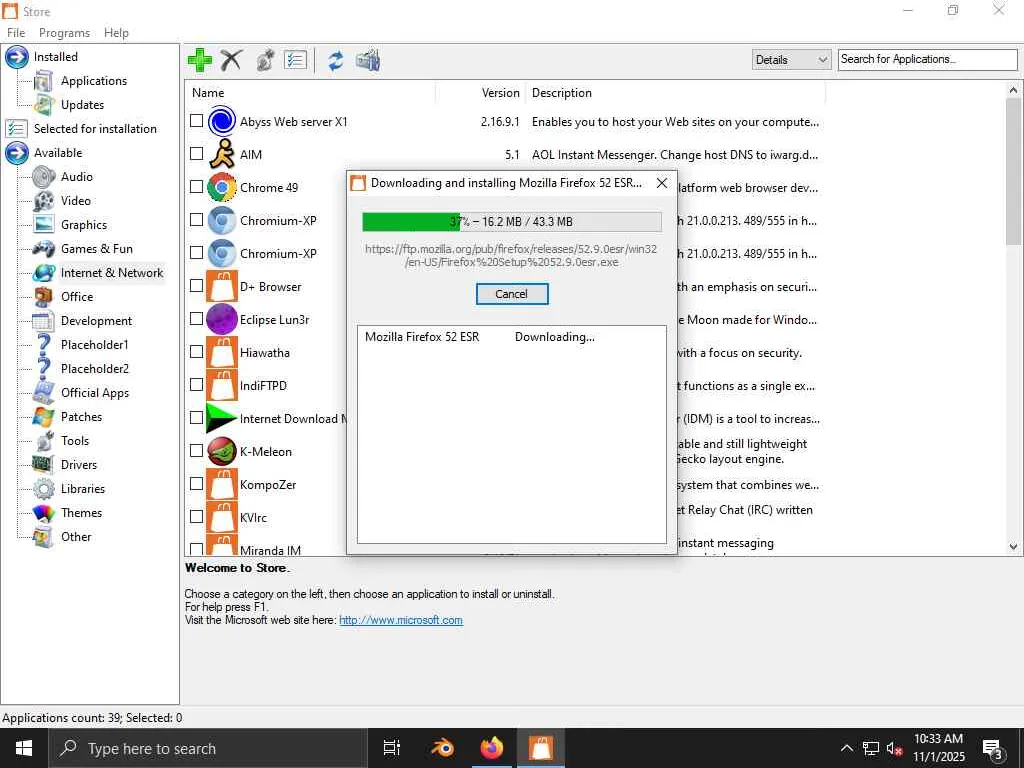Sort by the Name column header
The image size is (1024, 768).
[x=311, y=93]
